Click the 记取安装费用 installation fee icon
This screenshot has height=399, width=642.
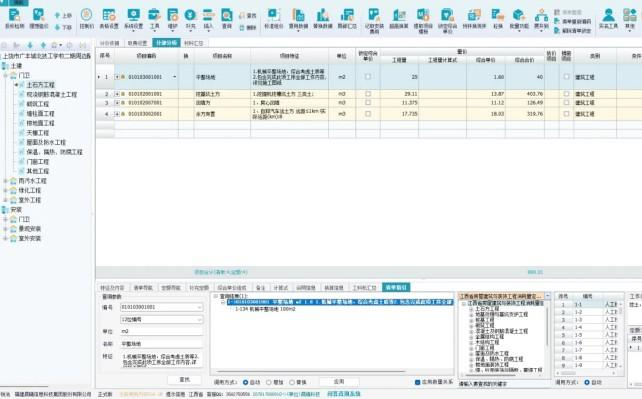pos(374,15)
